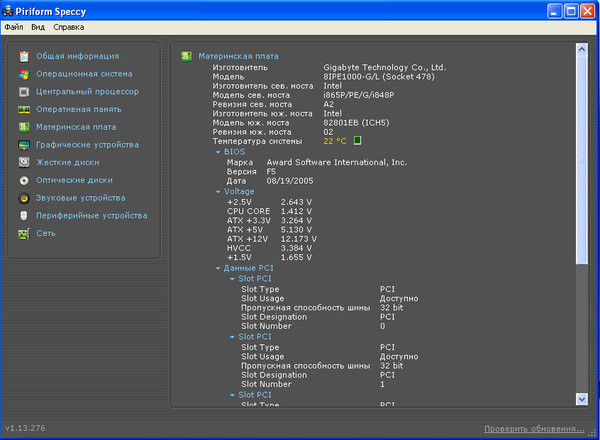Click the network card icon for Сеть
The width and height of the screenshot is (600, 440).
[24, 234]
